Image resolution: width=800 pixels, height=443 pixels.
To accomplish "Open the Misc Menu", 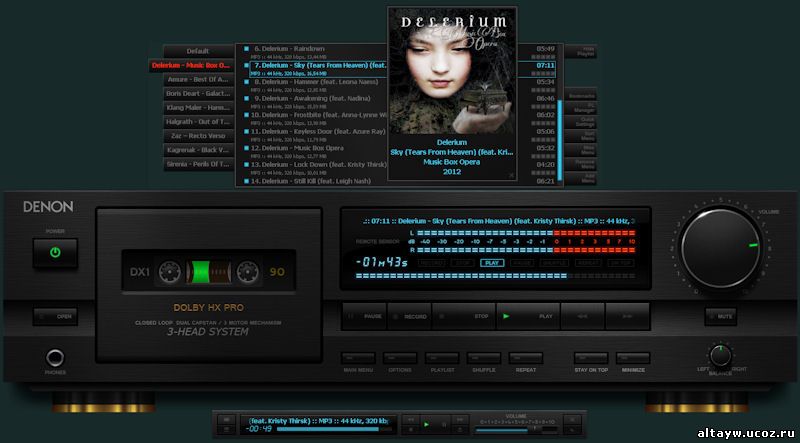I will click(581, 150).
